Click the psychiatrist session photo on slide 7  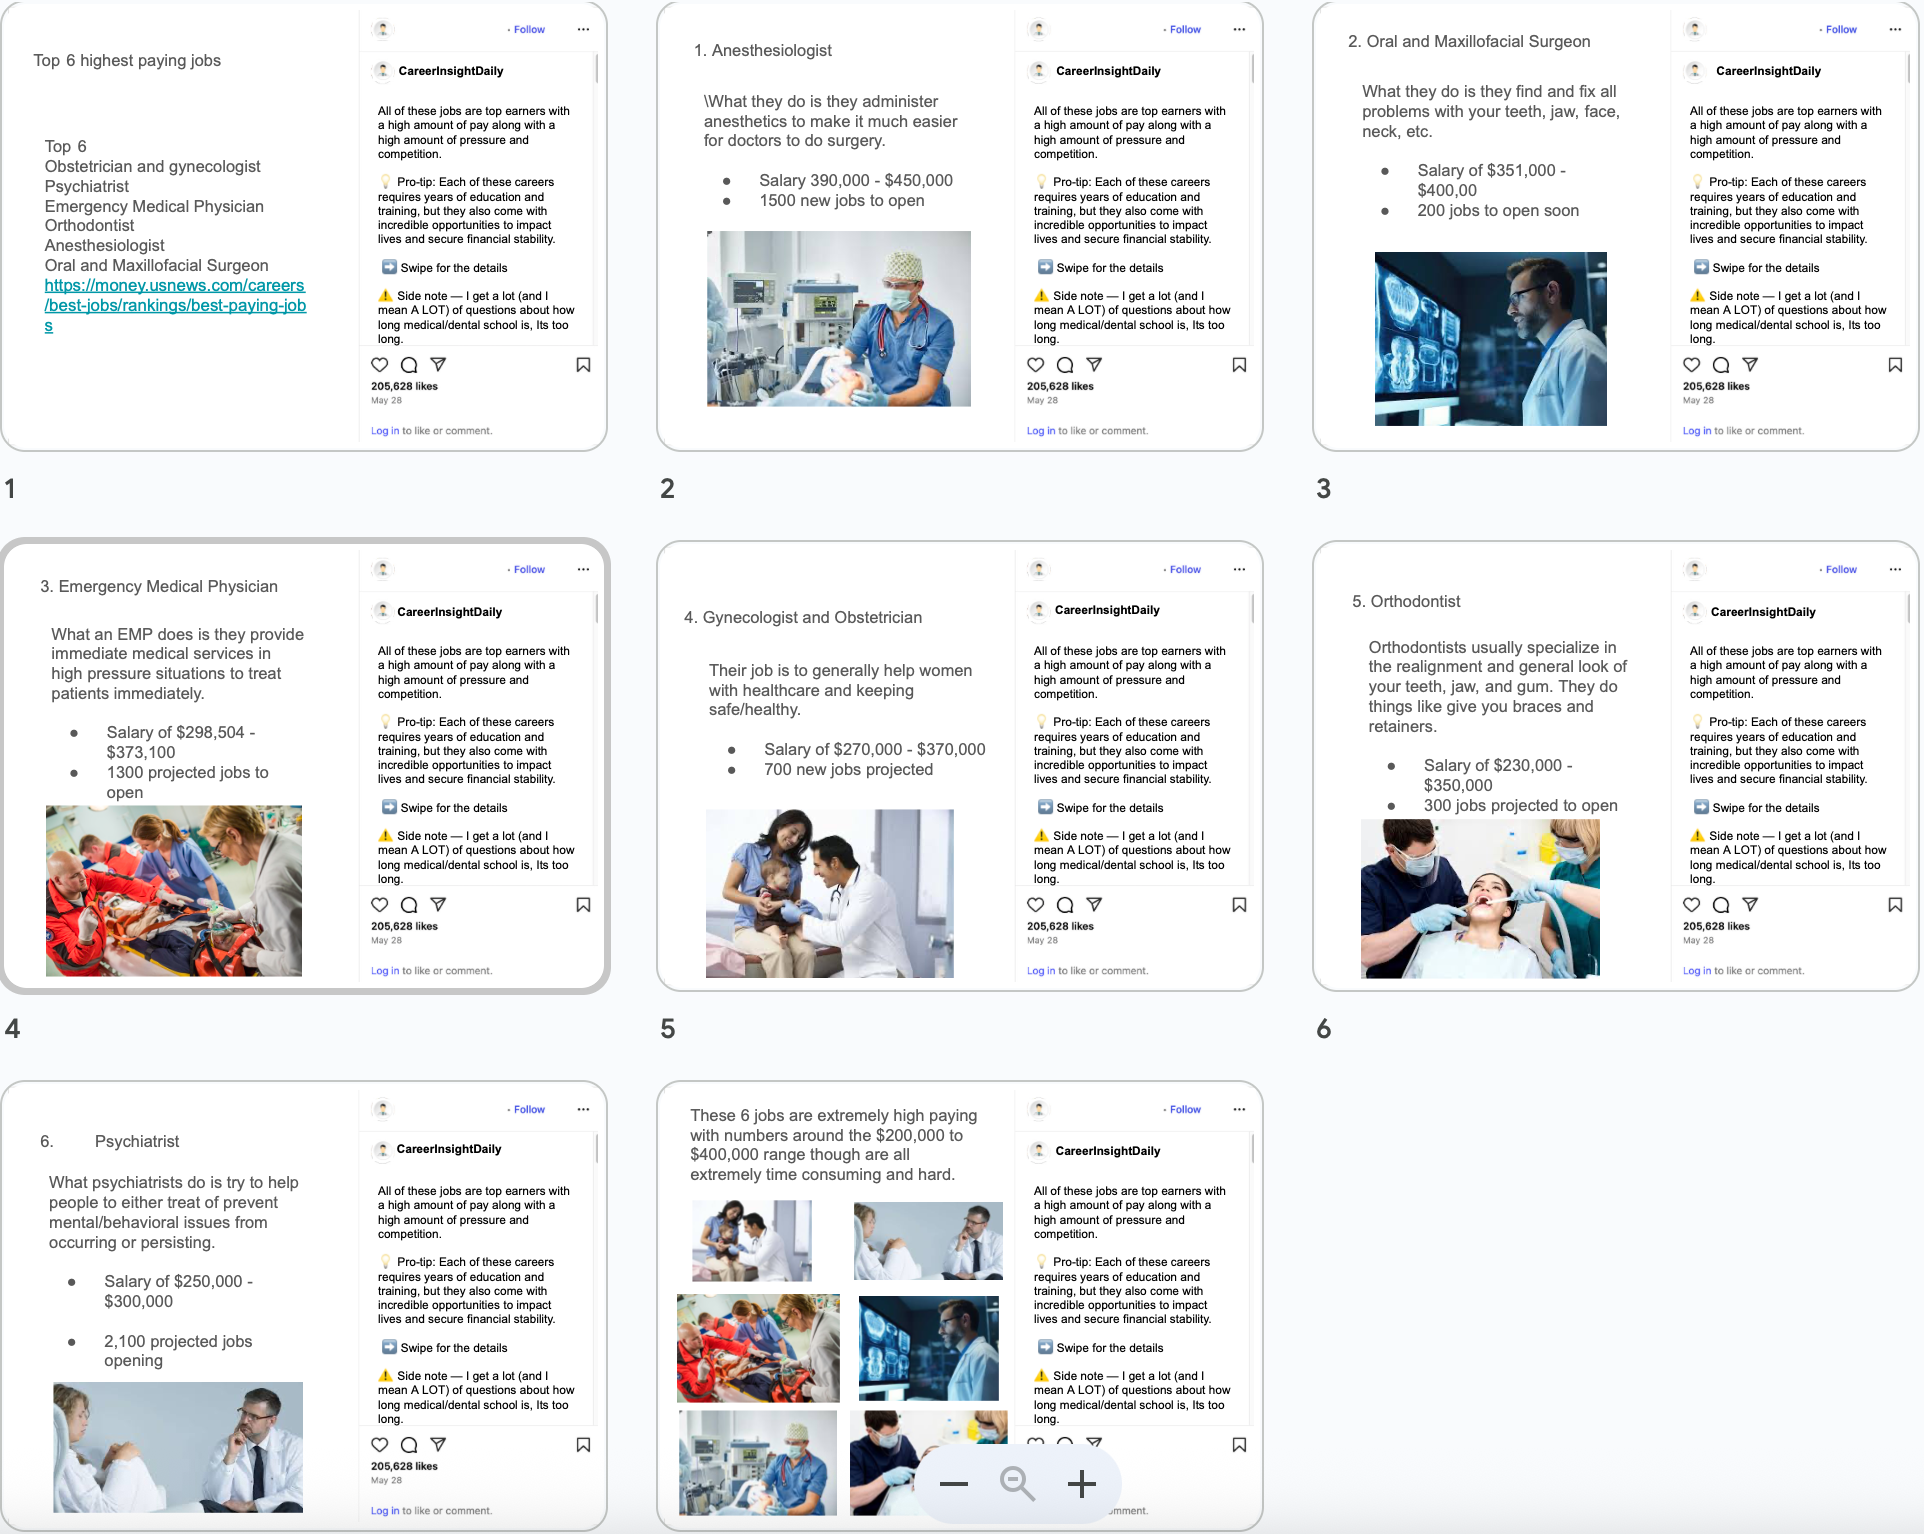178,1446
